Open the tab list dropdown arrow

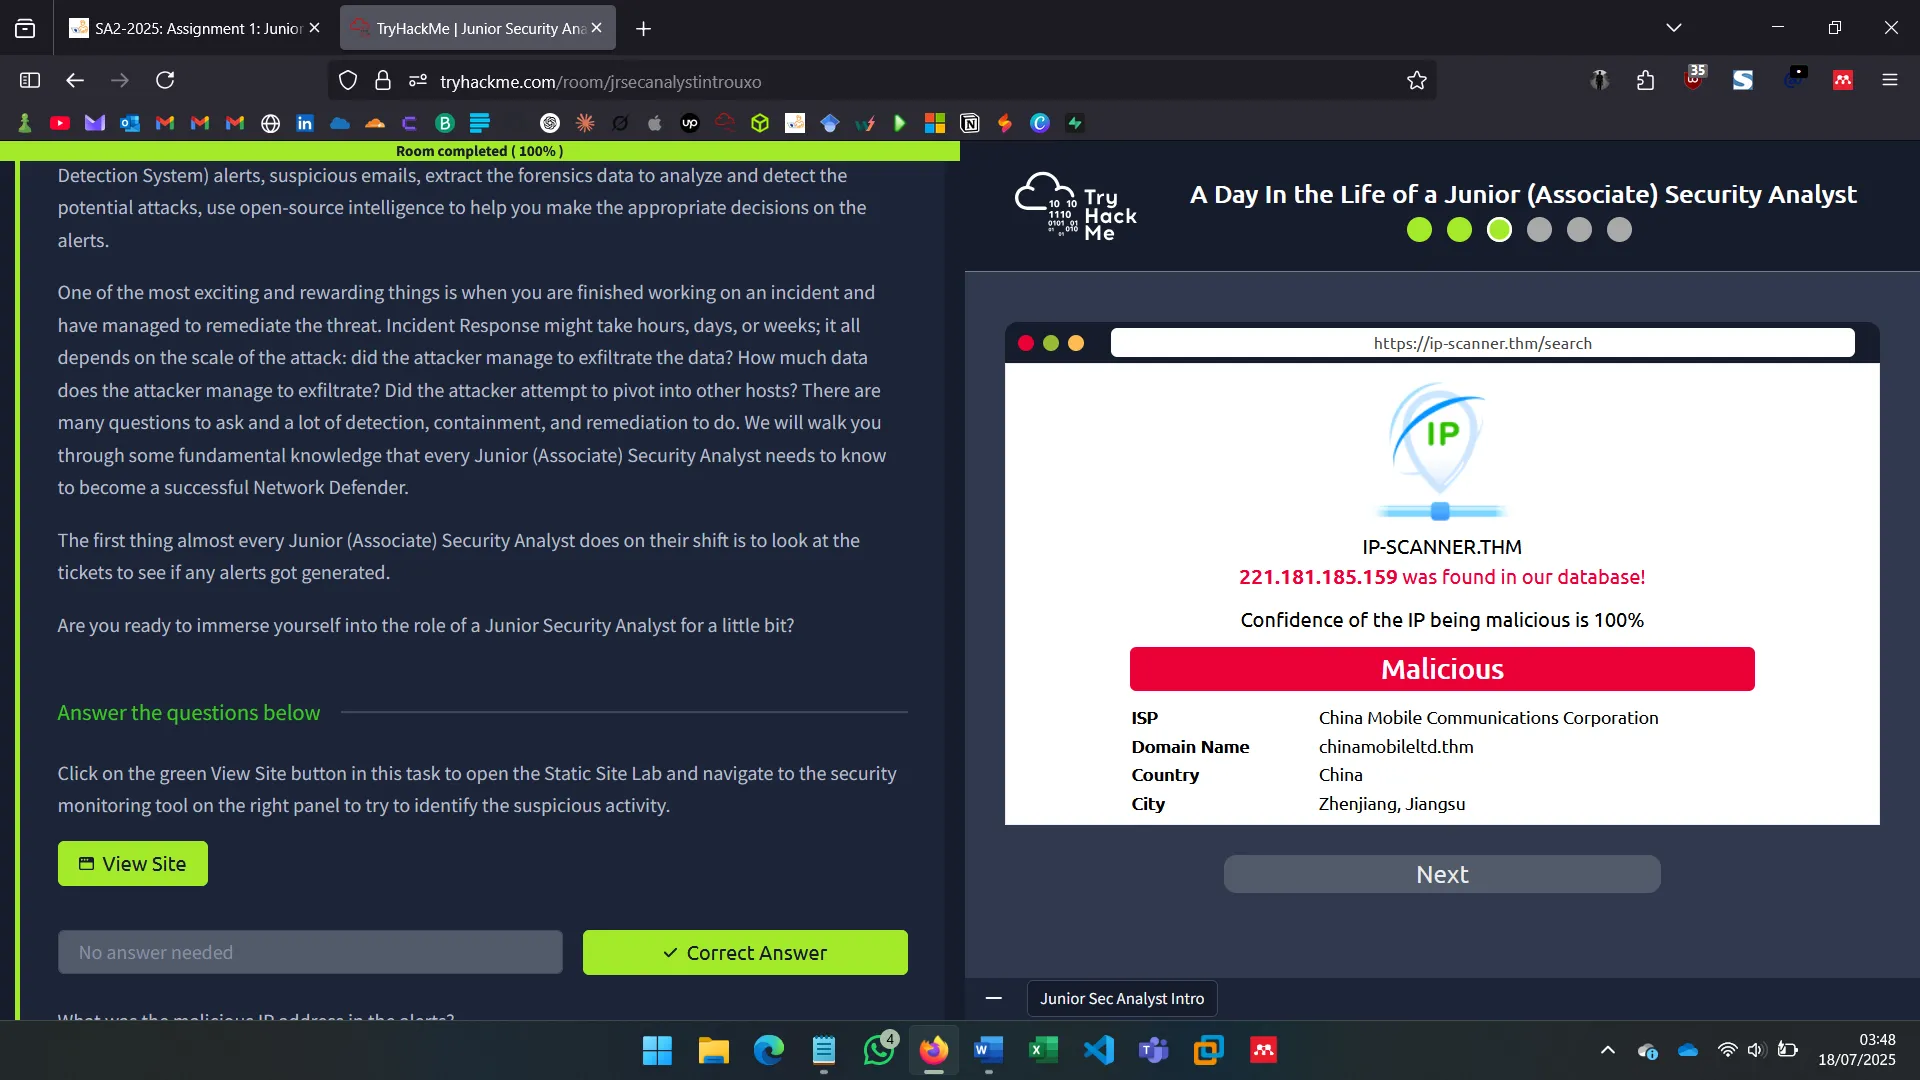(1674, 27)
